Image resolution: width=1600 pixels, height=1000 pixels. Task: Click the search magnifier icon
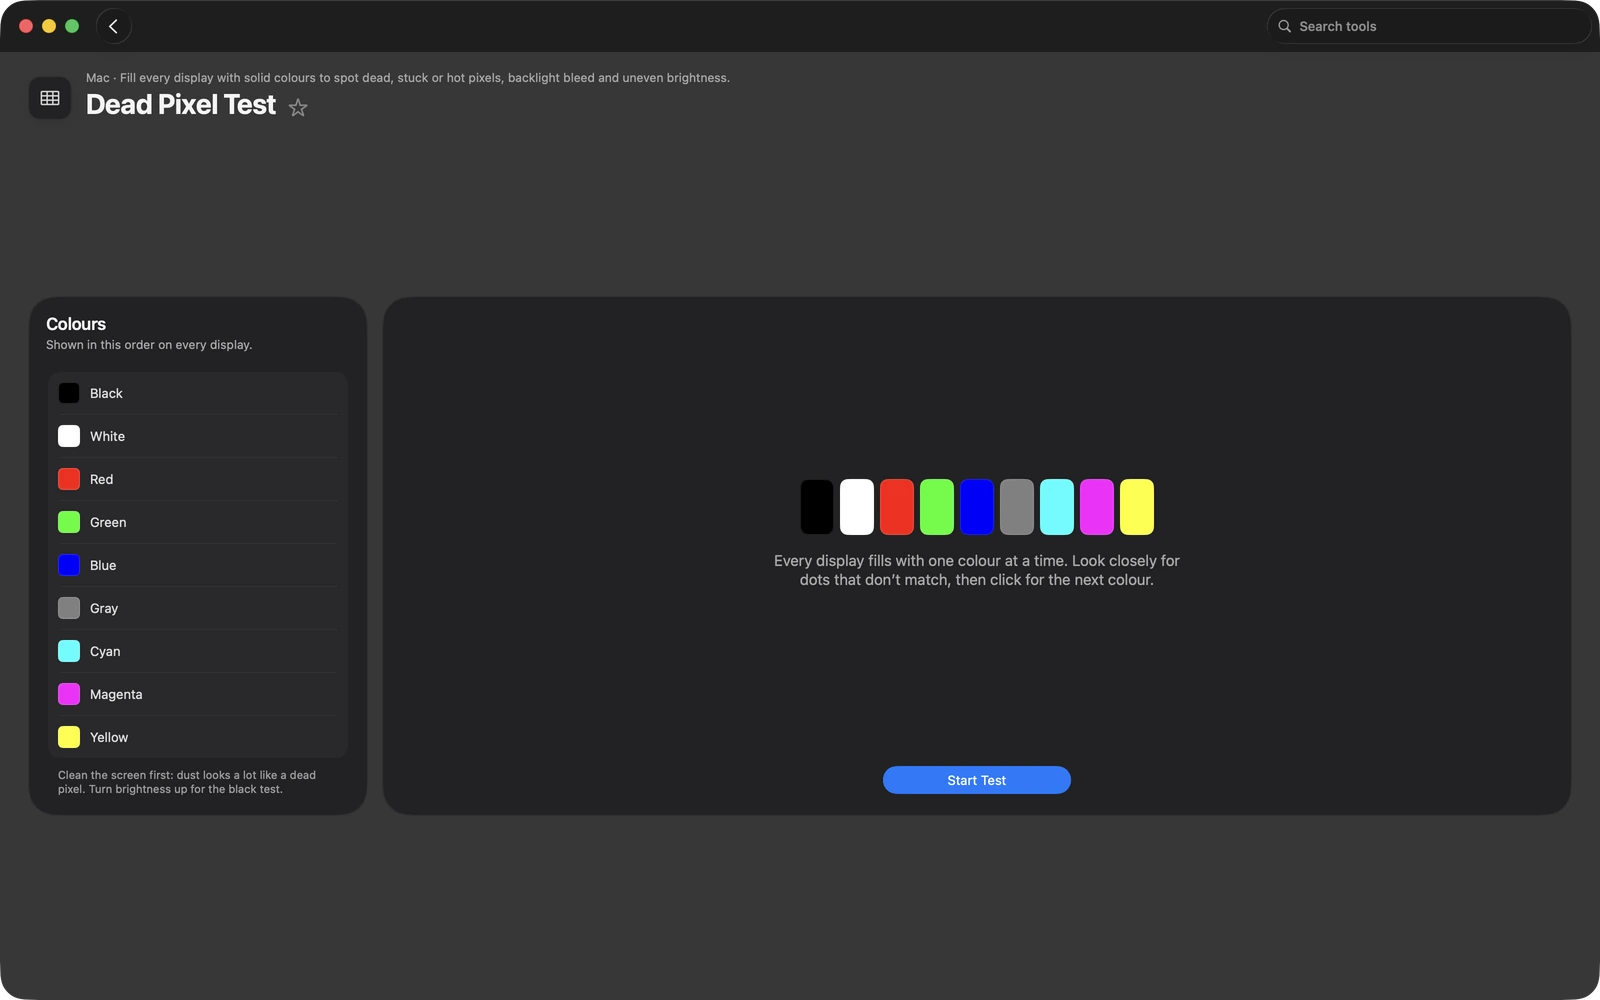tap(1285, 27)
